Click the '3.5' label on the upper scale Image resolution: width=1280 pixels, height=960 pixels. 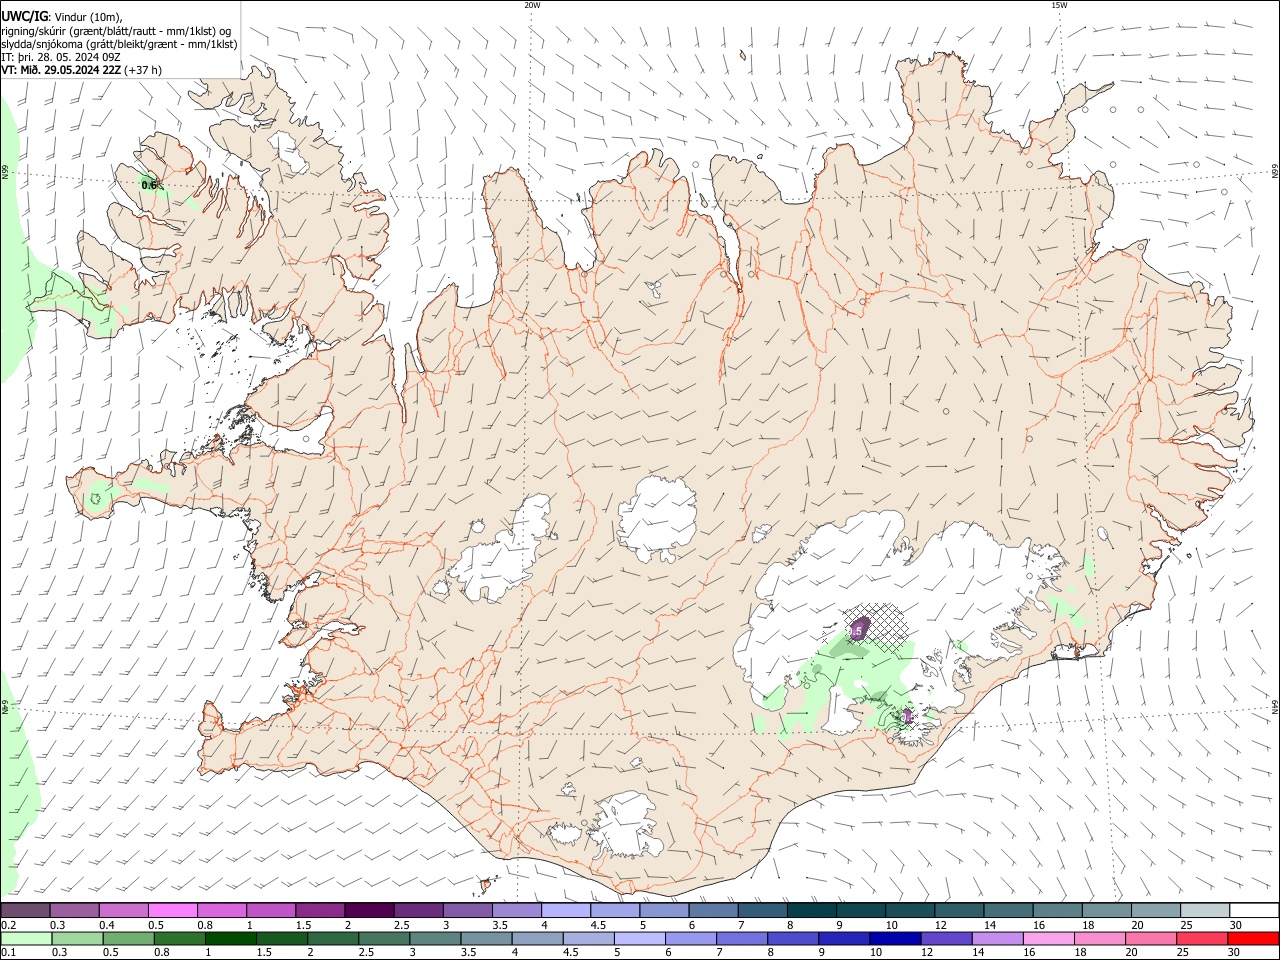[x=500, y=925]
